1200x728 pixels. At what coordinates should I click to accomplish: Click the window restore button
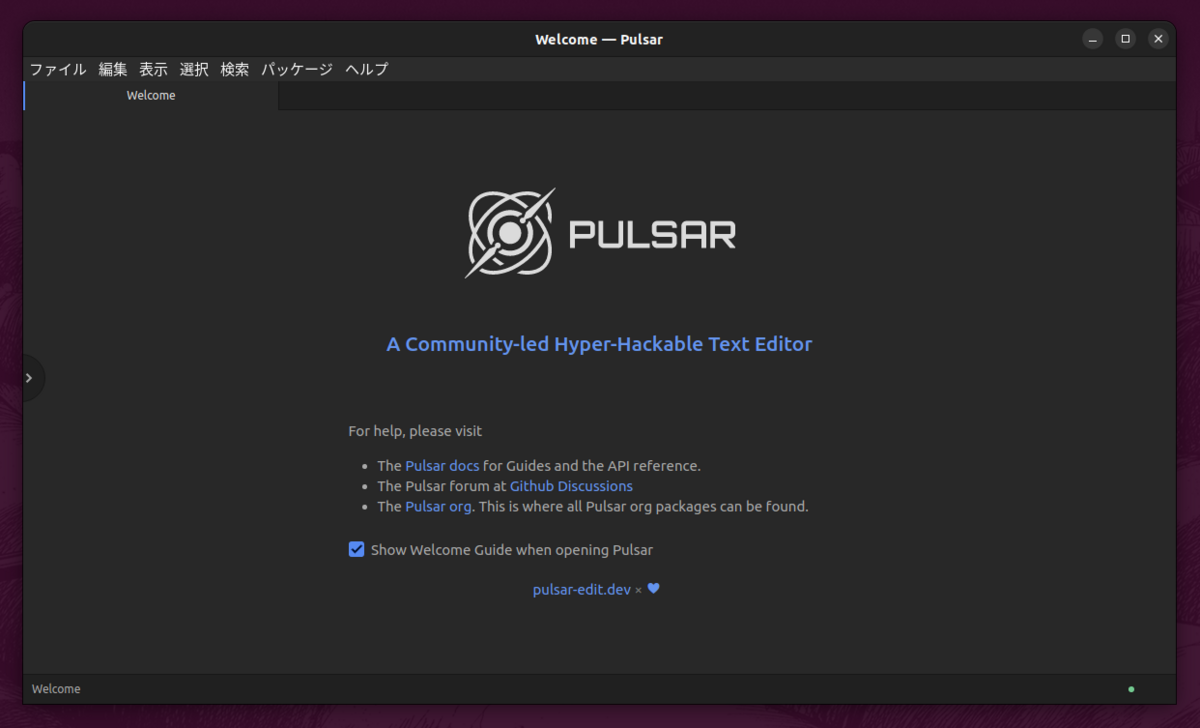coord(1125,39)
